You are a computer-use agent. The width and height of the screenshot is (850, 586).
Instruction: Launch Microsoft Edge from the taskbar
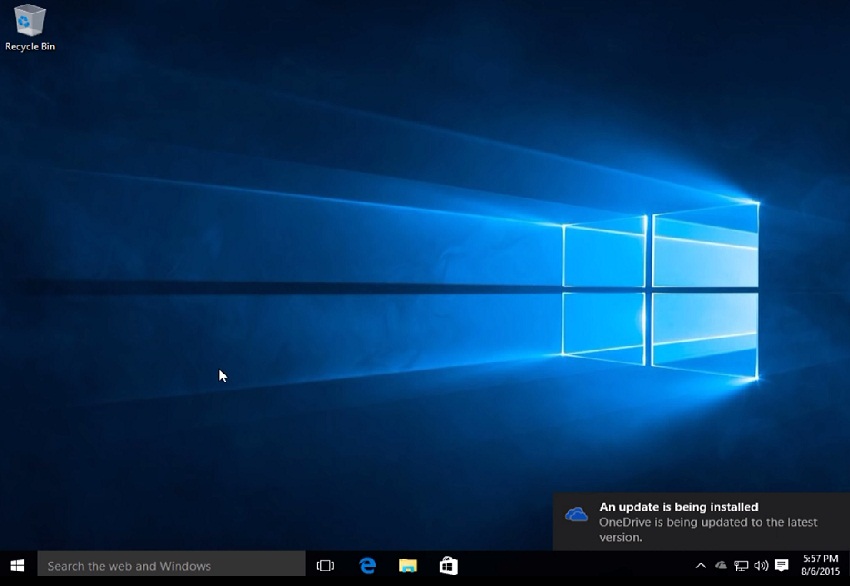(x=368, y=566)
